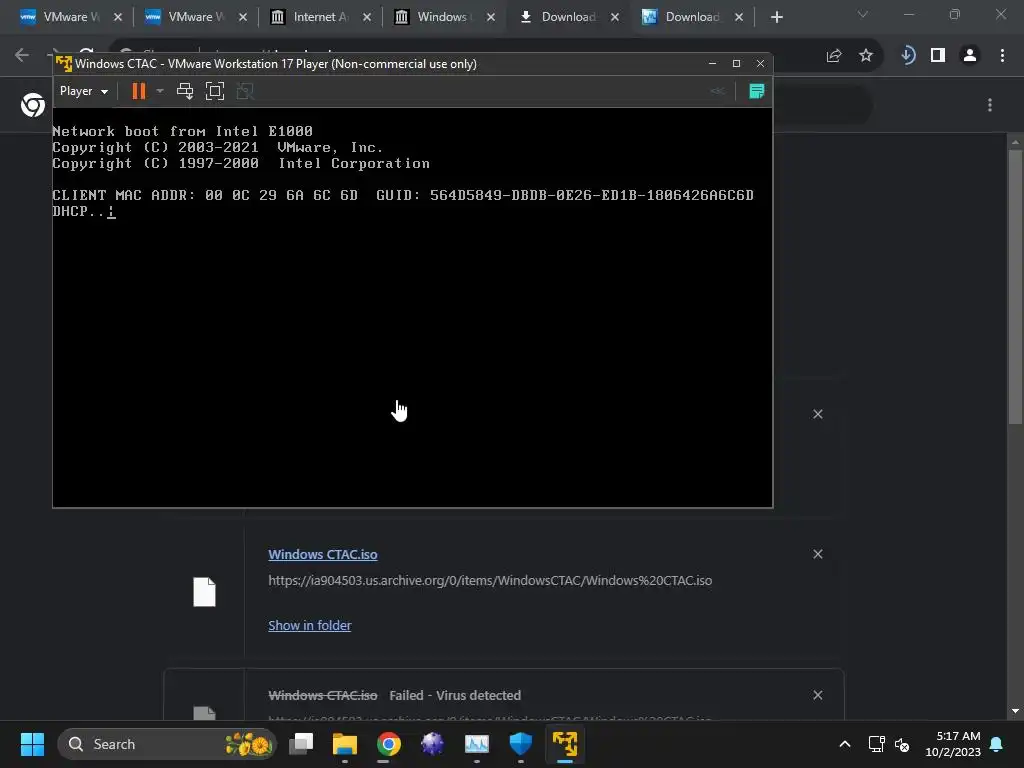Open the Player menu in VMware
Screen dimensions: 1024x768
pos(84,91)
